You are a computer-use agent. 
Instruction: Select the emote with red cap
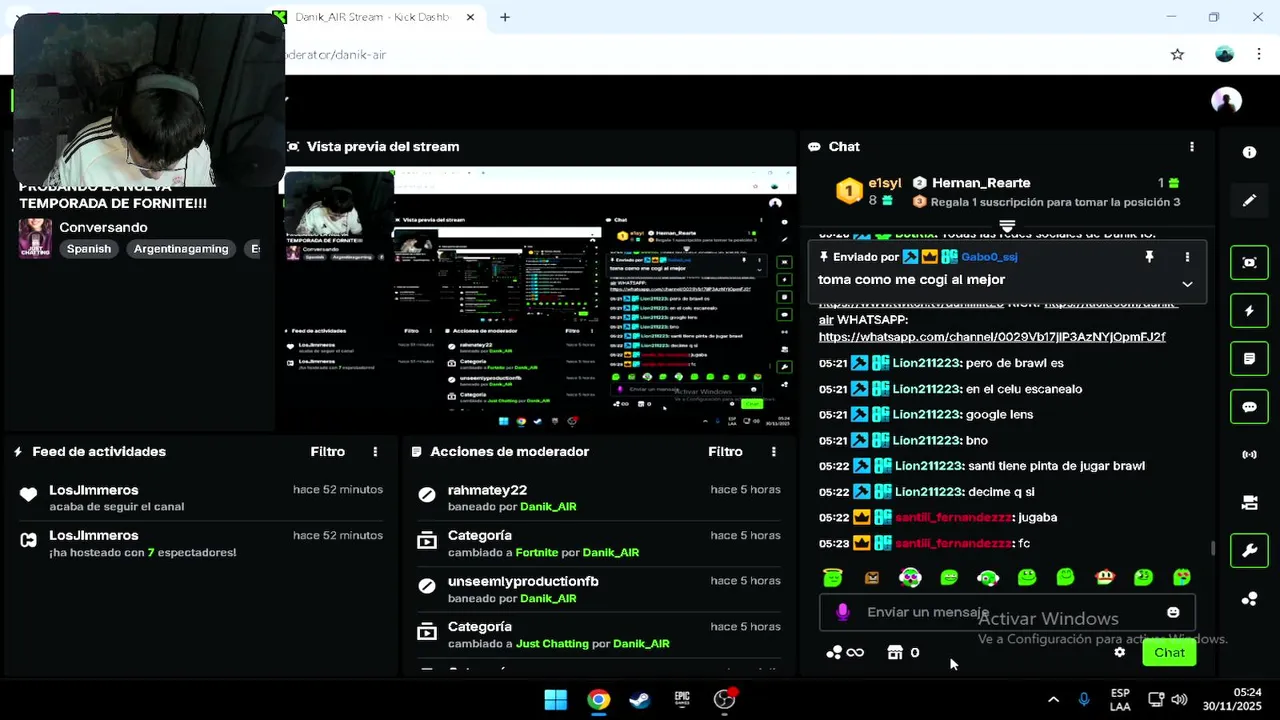pyautogui.click(x=1104, y=577)
